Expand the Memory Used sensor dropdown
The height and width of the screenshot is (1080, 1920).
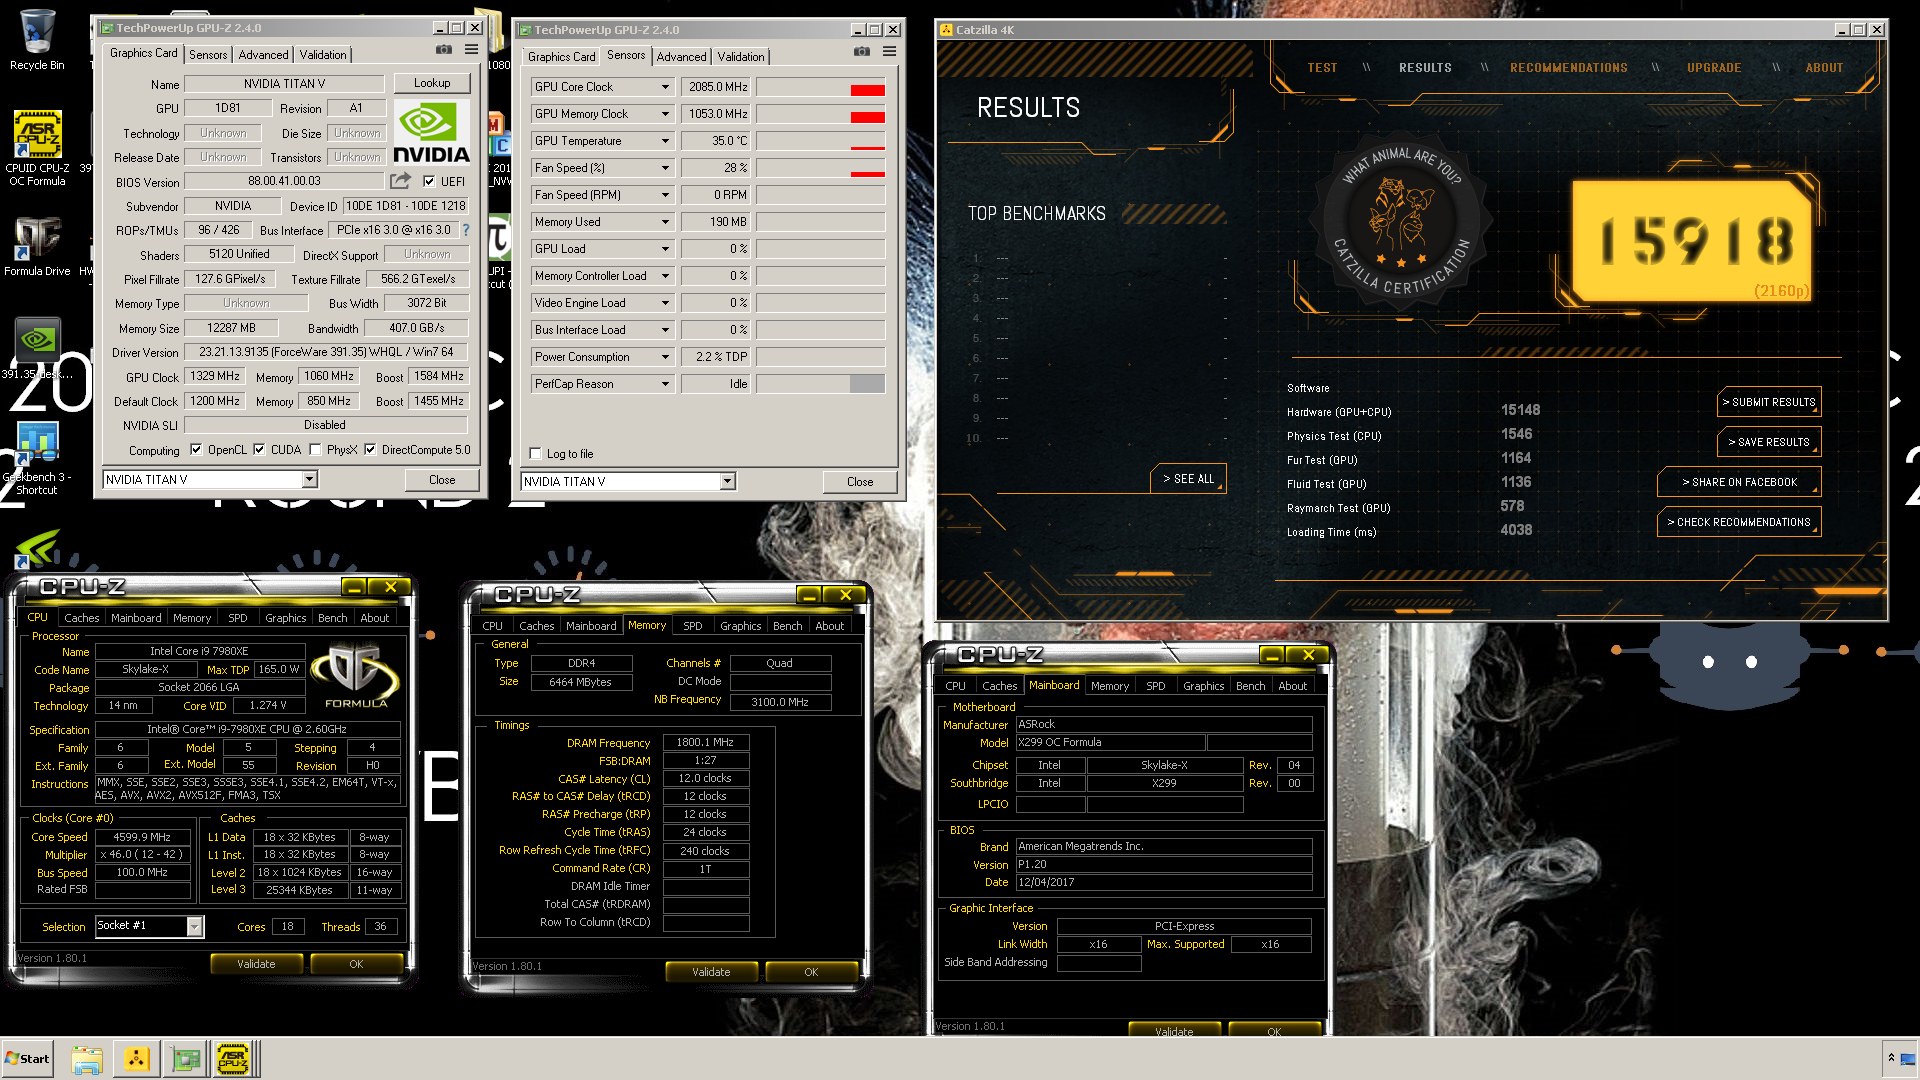pos(665,222)
